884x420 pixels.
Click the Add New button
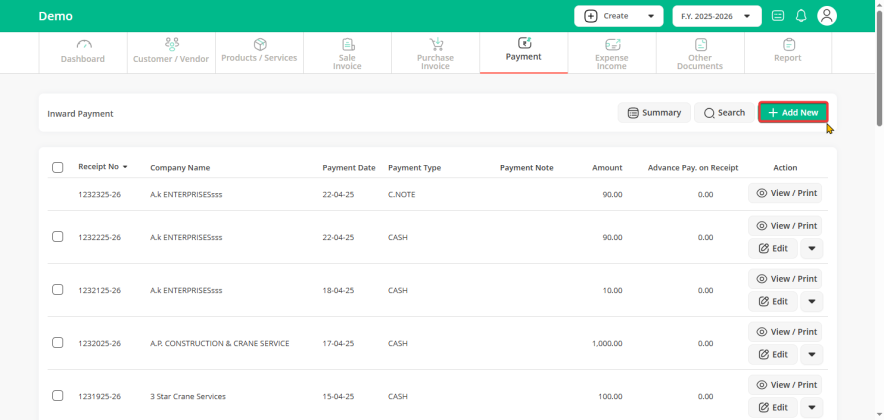pos(793,113)
